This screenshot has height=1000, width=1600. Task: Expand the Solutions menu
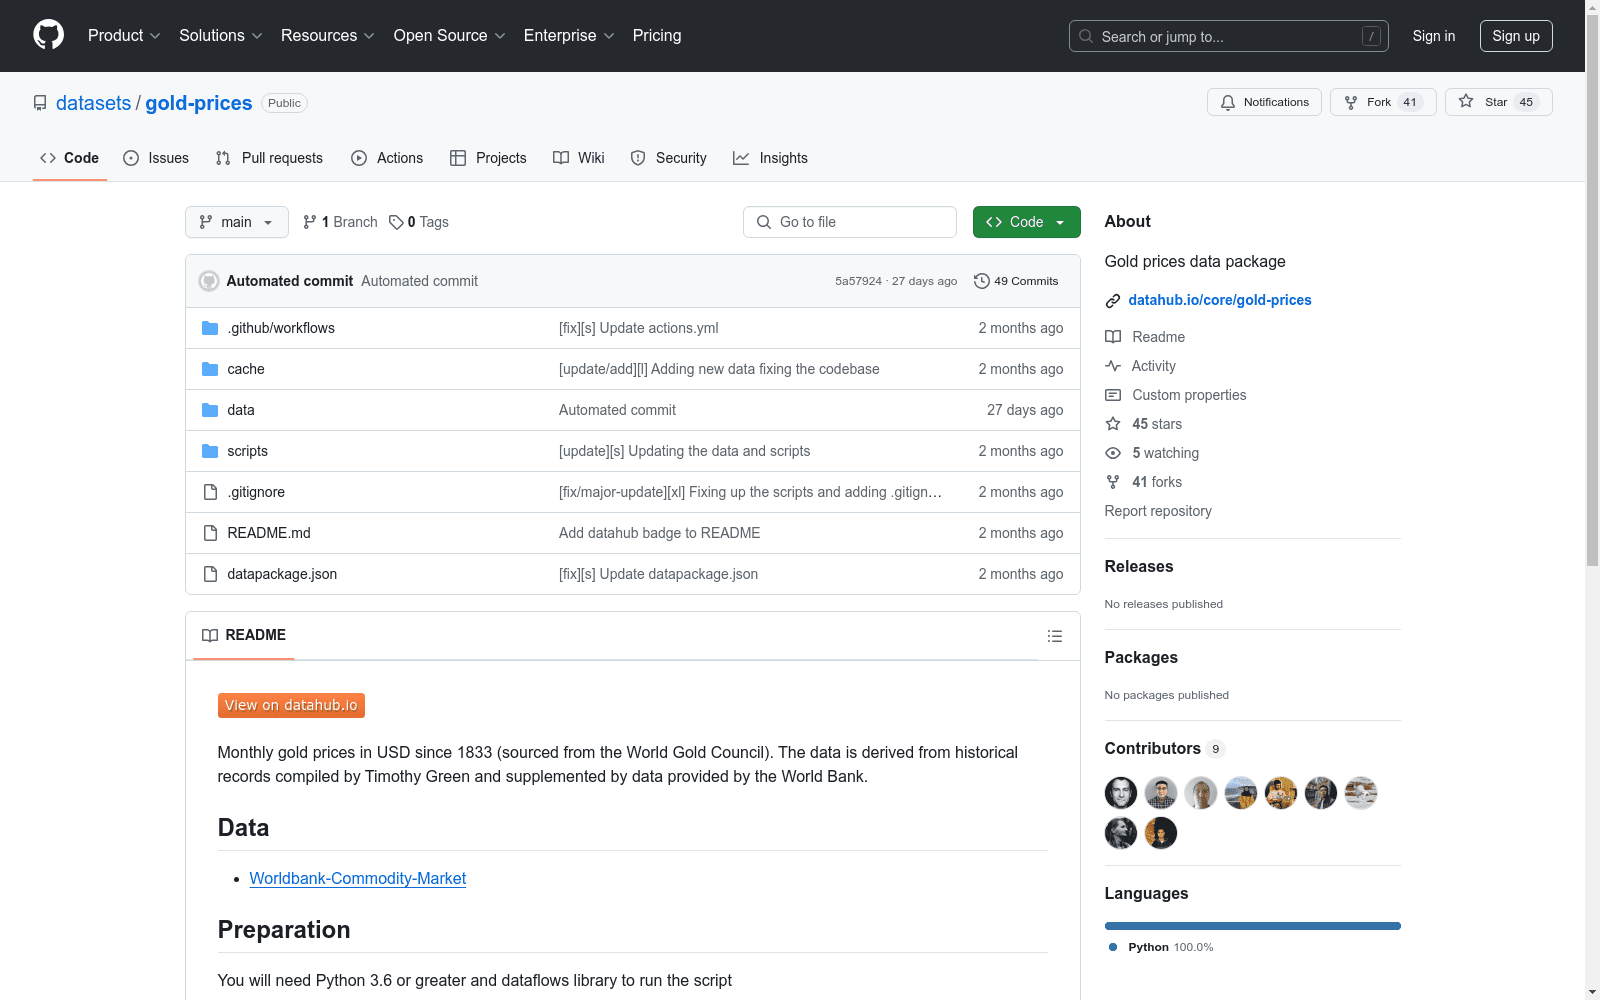pyautogui.click(x=221, y=35)
